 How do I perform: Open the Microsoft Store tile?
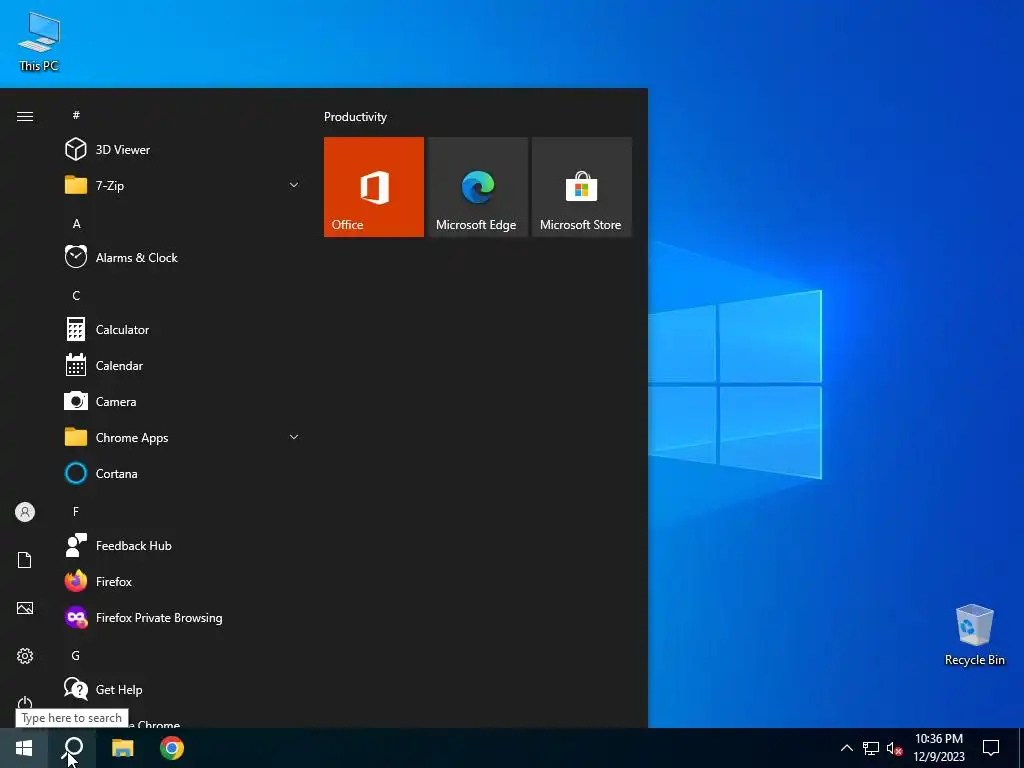(582, 187)
